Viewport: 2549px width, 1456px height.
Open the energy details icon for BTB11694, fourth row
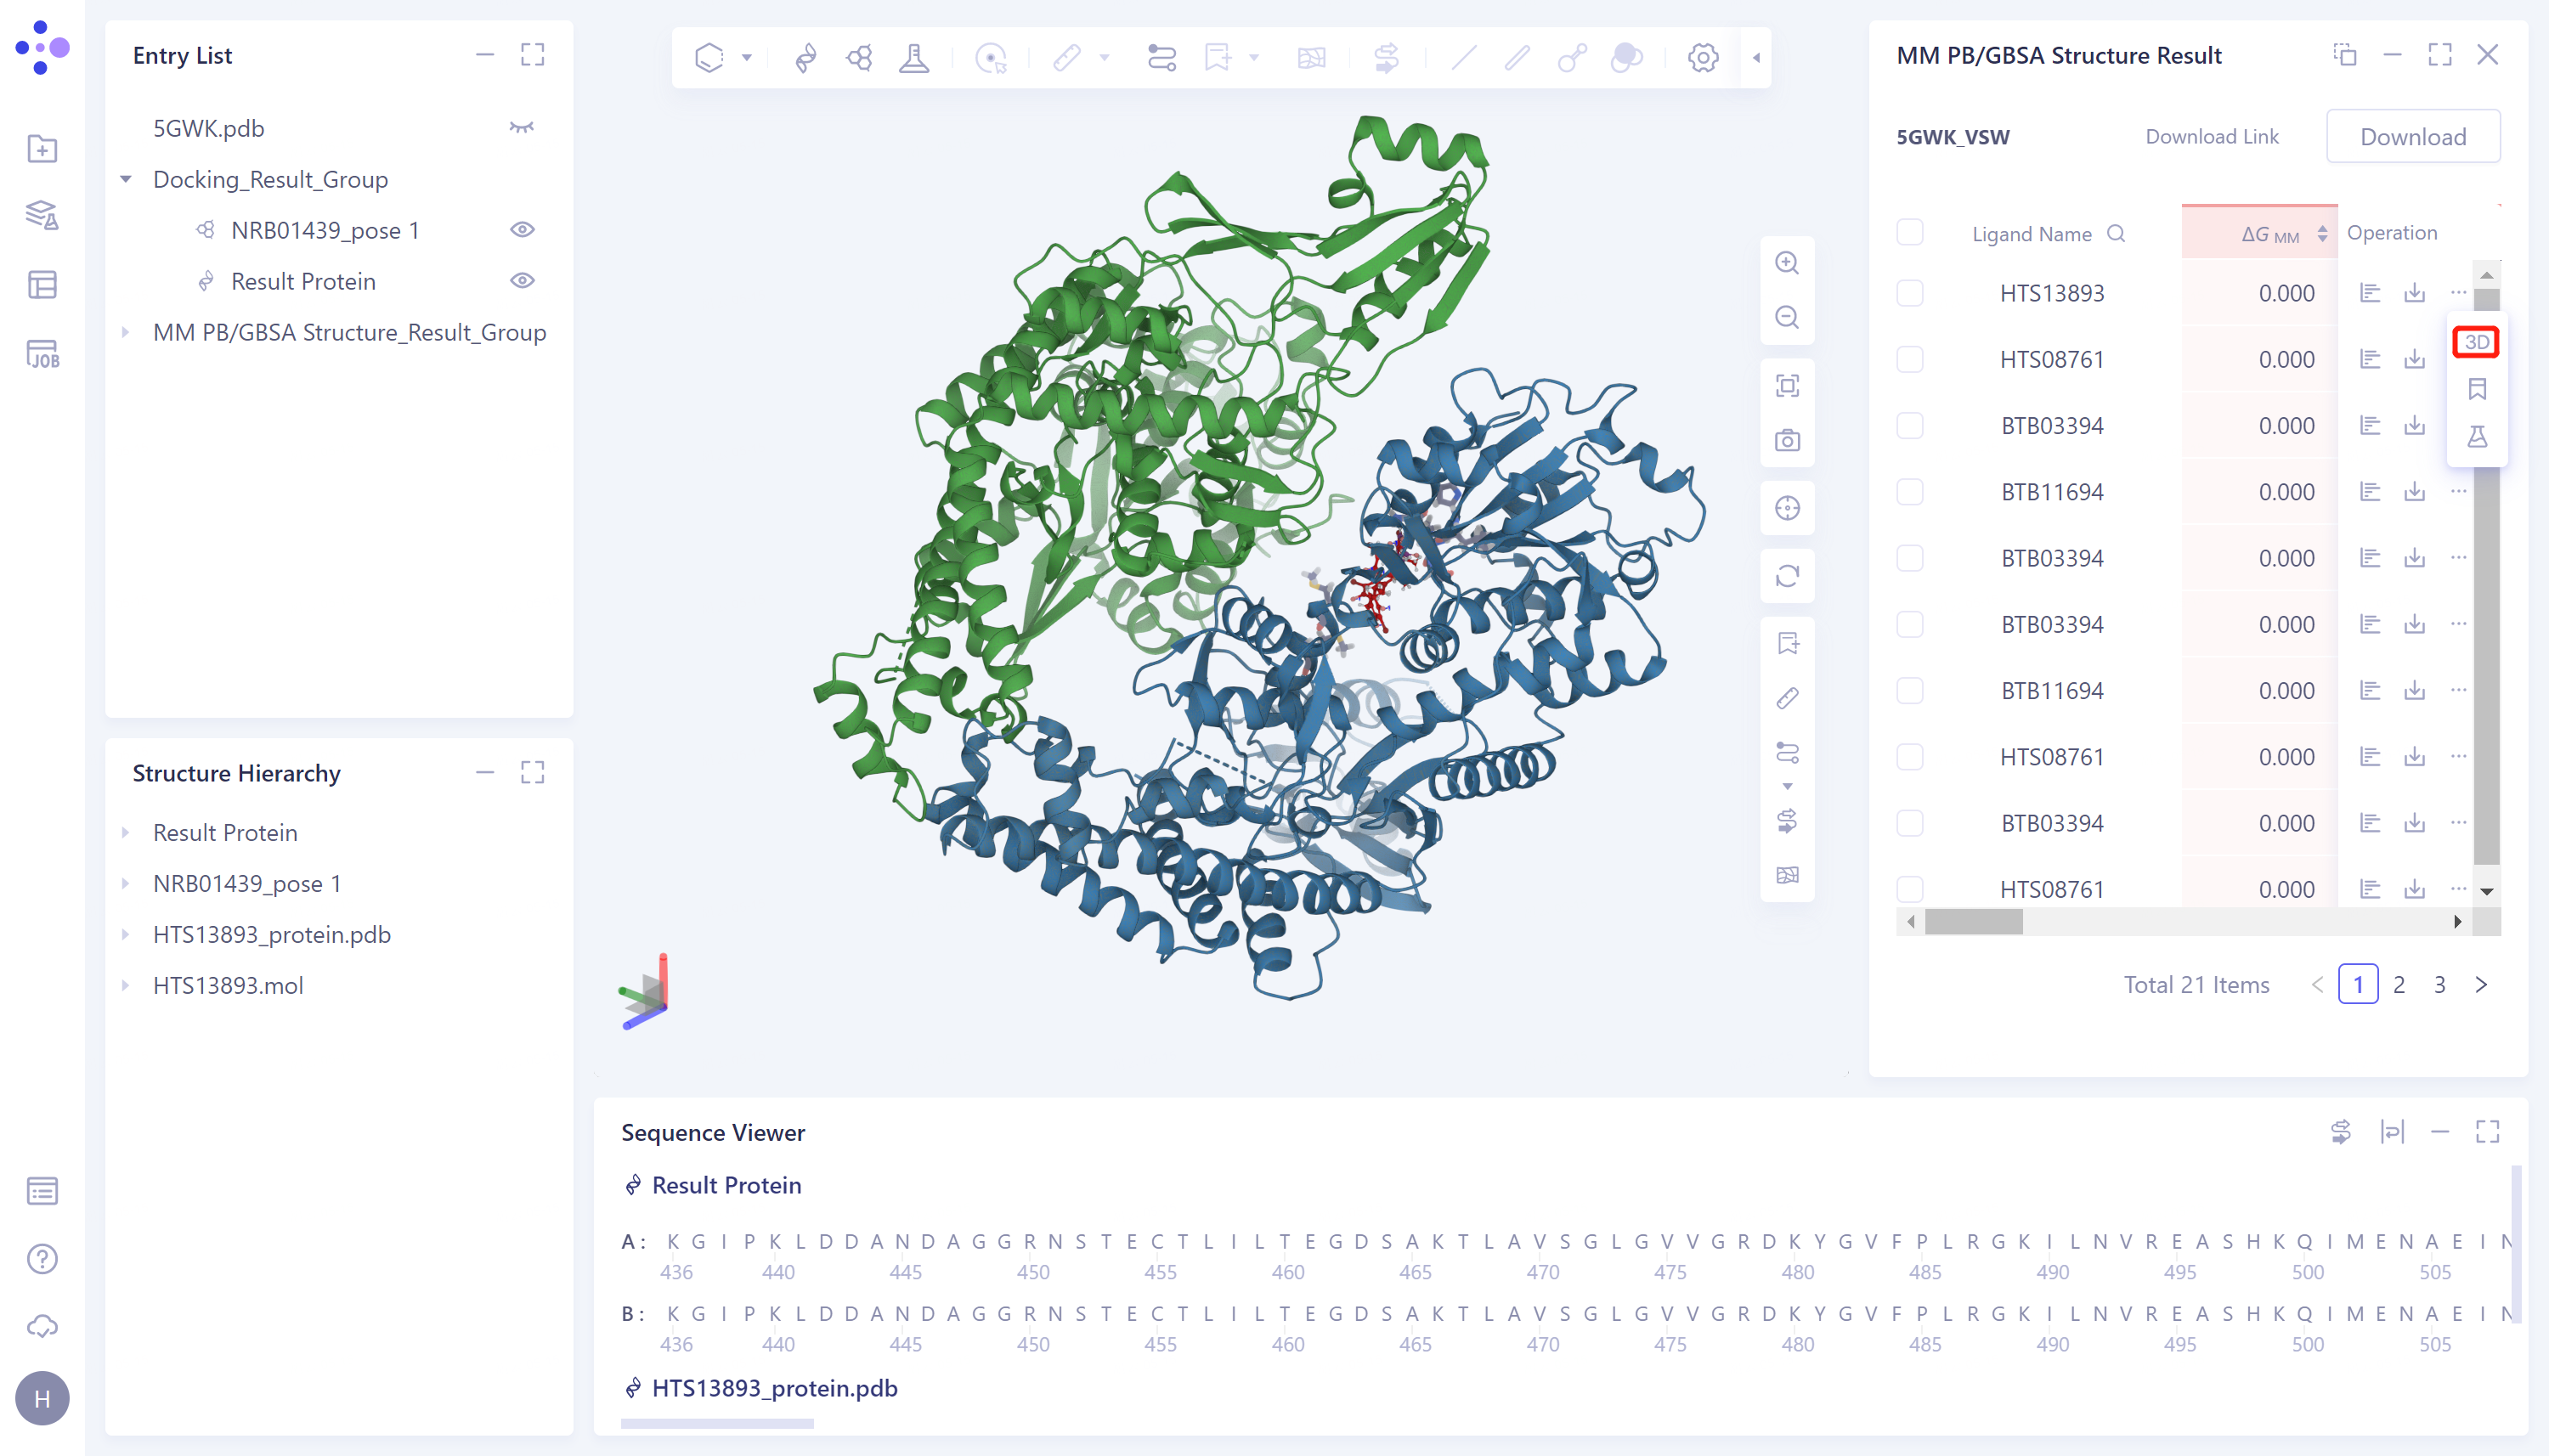click(2369, 492)
